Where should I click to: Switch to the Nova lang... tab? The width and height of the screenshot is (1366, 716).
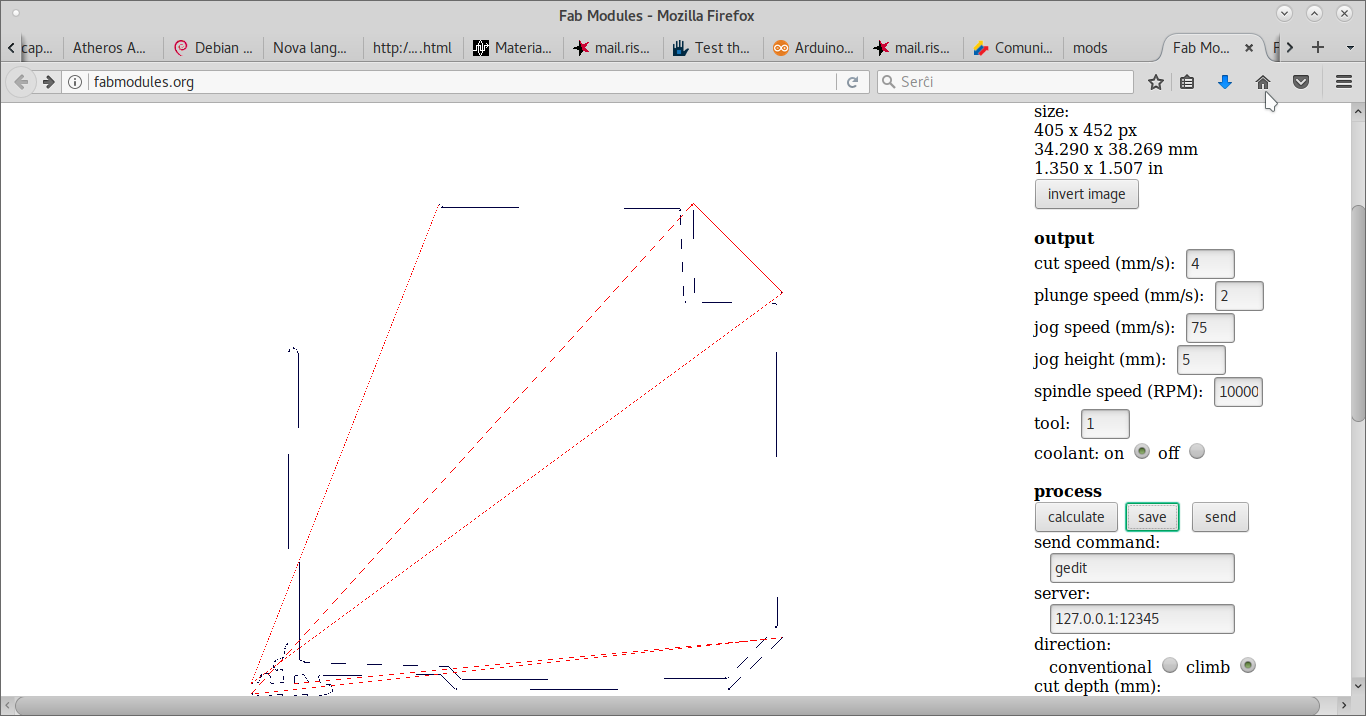tap(313, 47)
